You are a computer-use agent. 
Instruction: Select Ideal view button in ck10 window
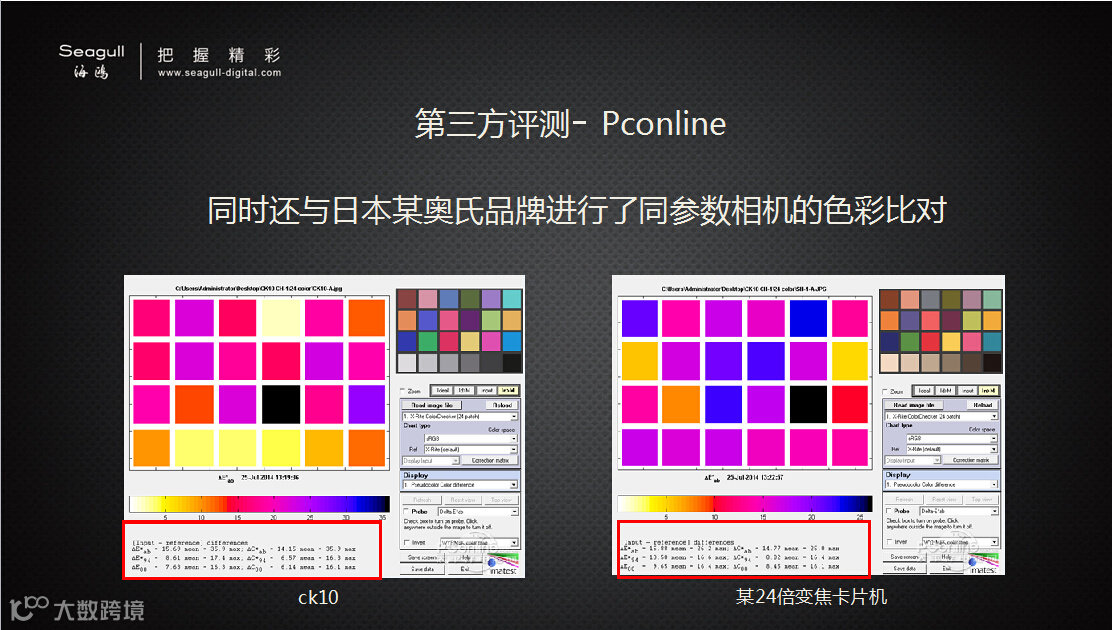[443, 391]
